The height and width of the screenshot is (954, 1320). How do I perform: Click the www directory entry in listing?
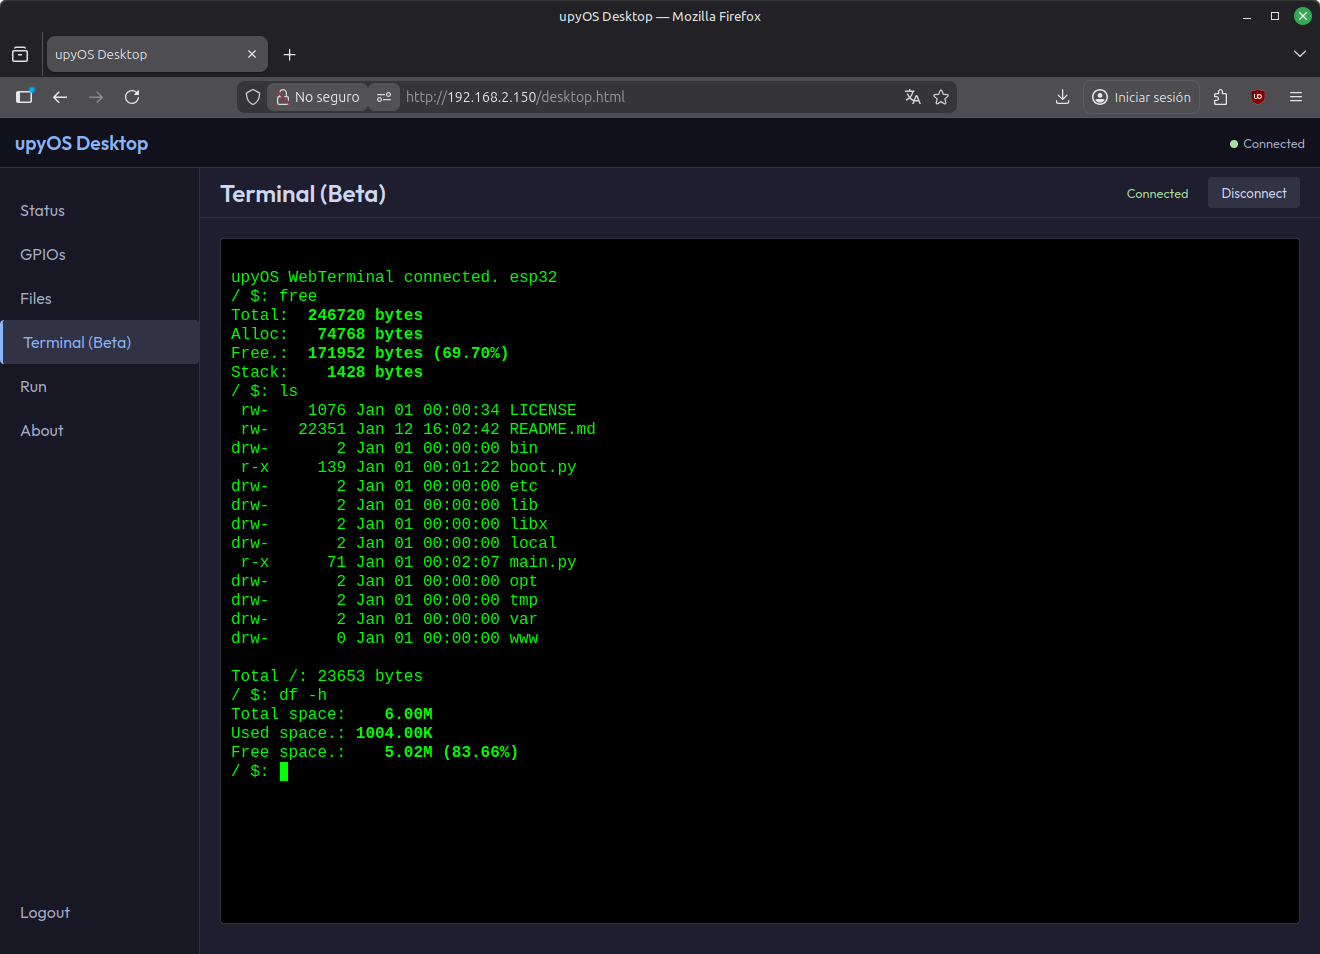point(524,638)
